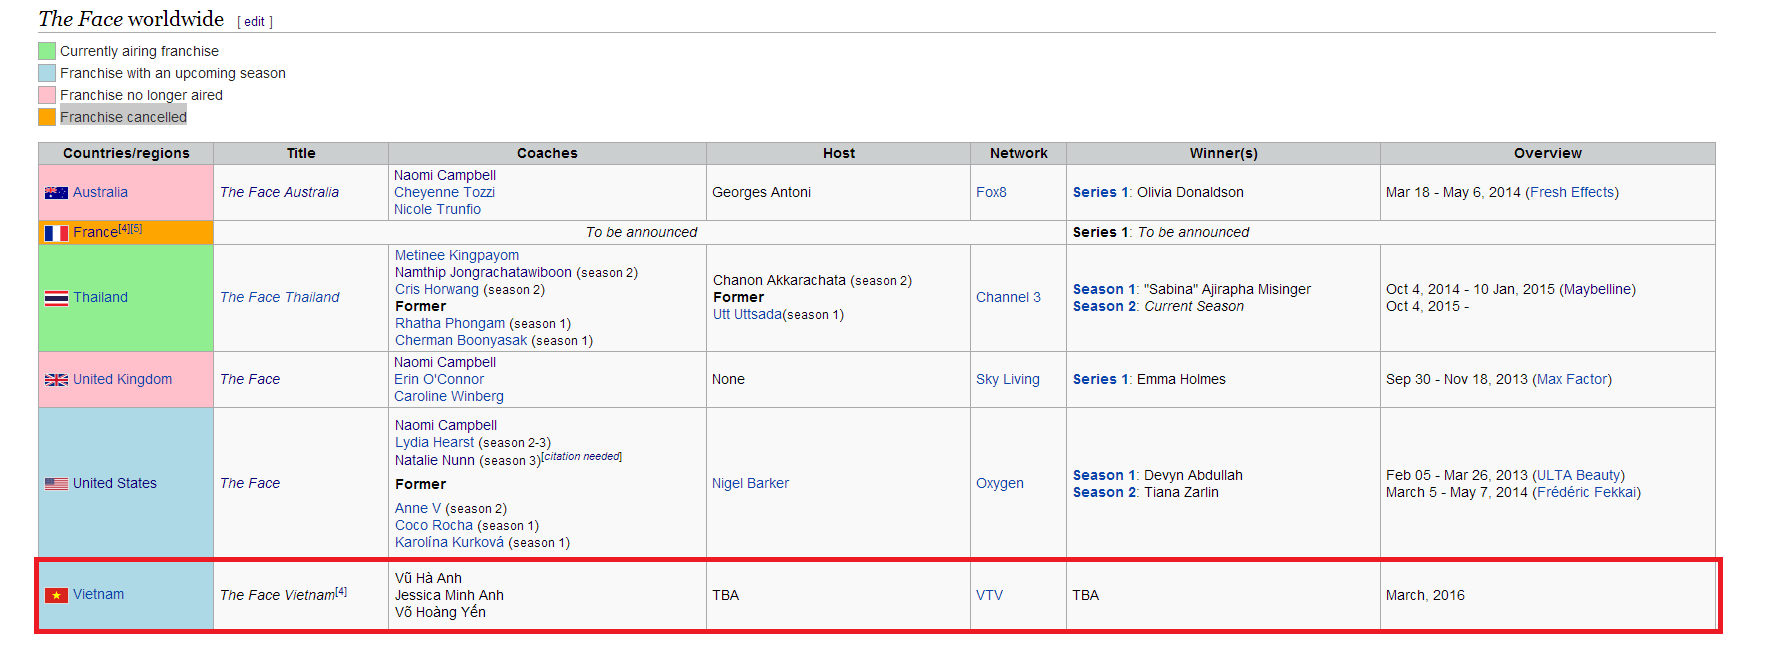Open Caroline Winberg's page
This screenshot has height=656, width=1792.
[449, 396]
